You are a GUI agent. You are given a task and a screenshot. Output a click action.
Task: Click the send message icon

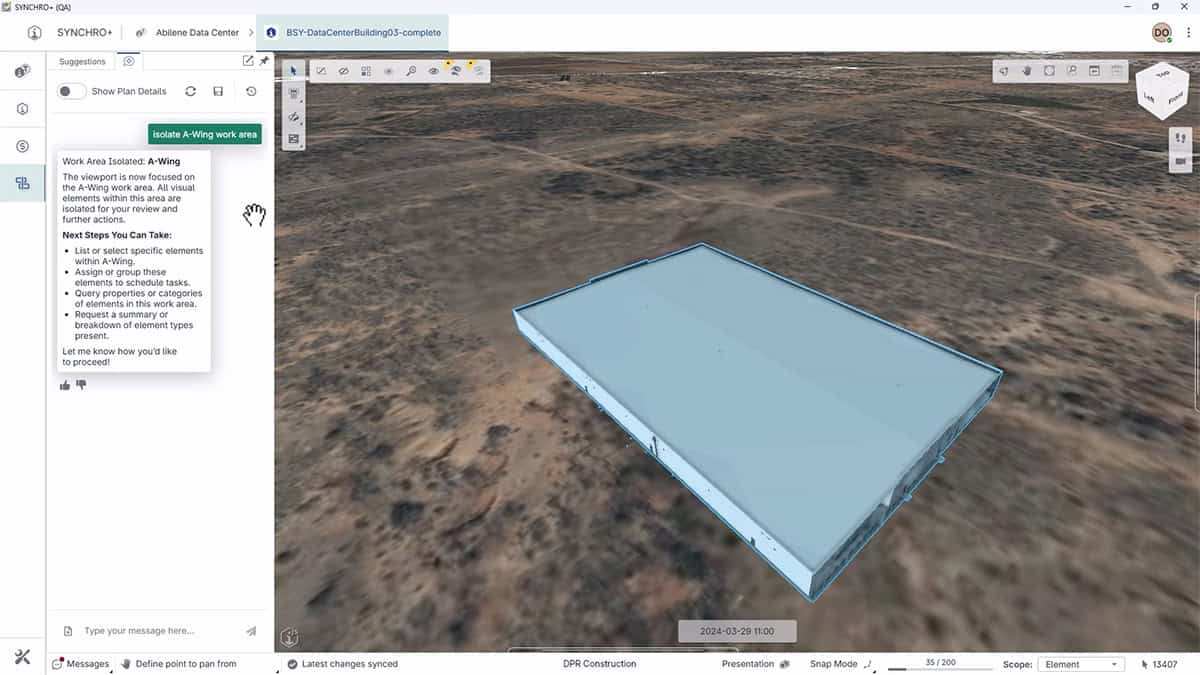click(251, 631)
